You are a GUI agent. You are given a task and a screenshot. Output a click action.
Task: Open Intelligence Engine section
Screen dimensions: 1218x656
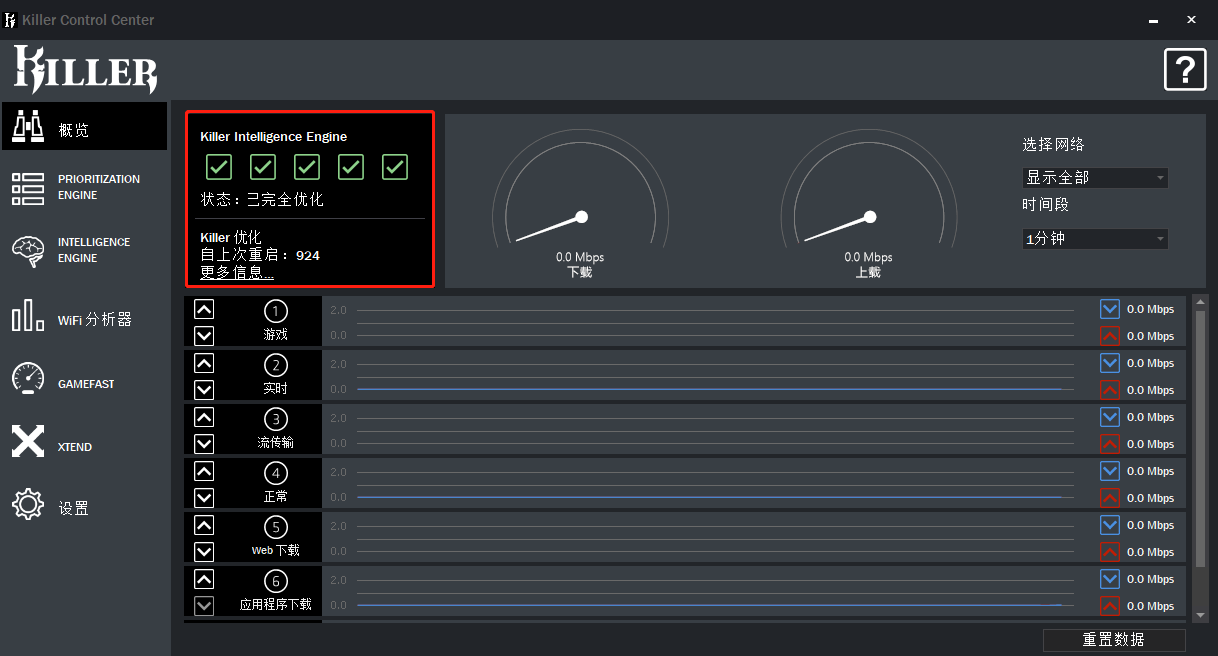(84, 250)
